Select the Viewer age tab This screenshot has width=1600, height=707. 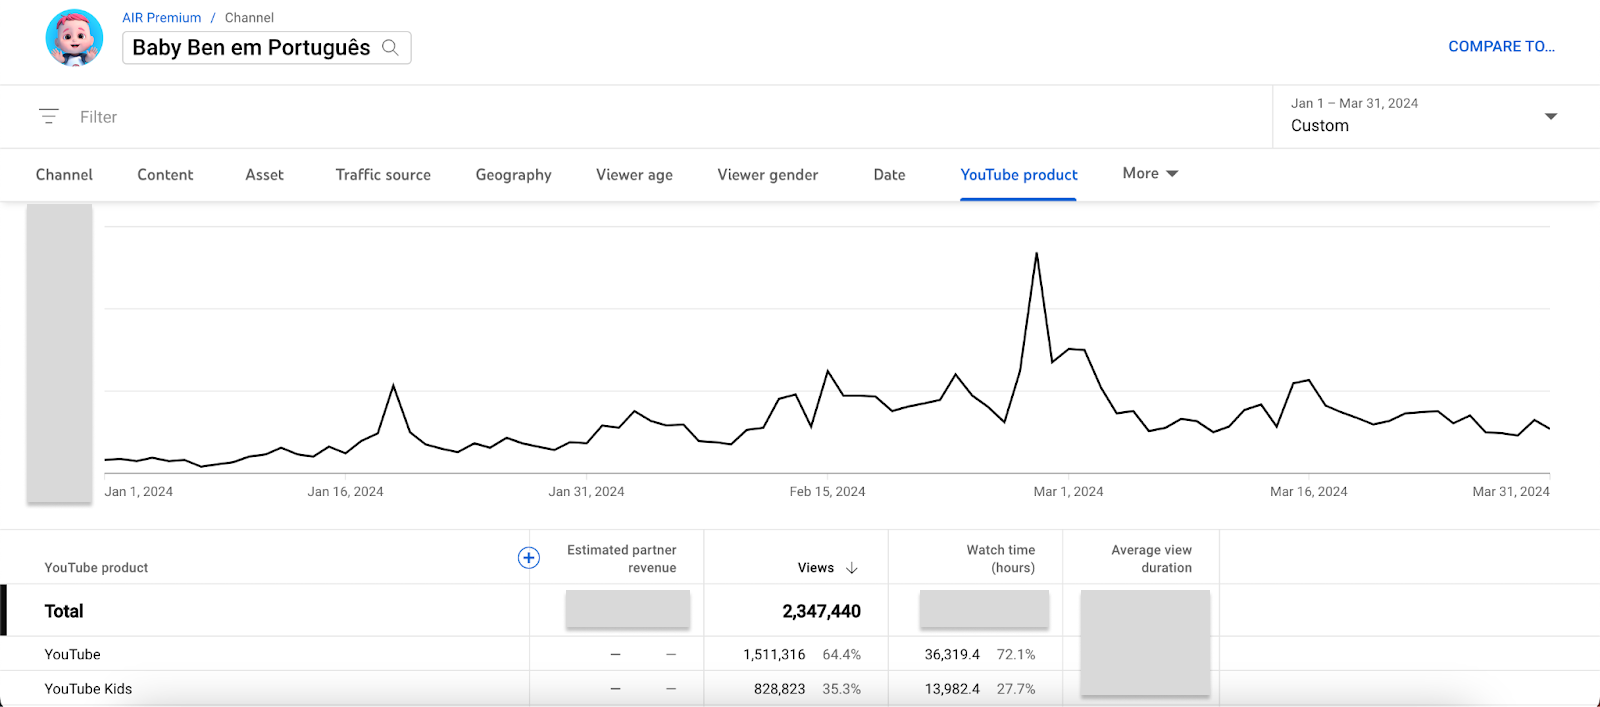(634, 174)
